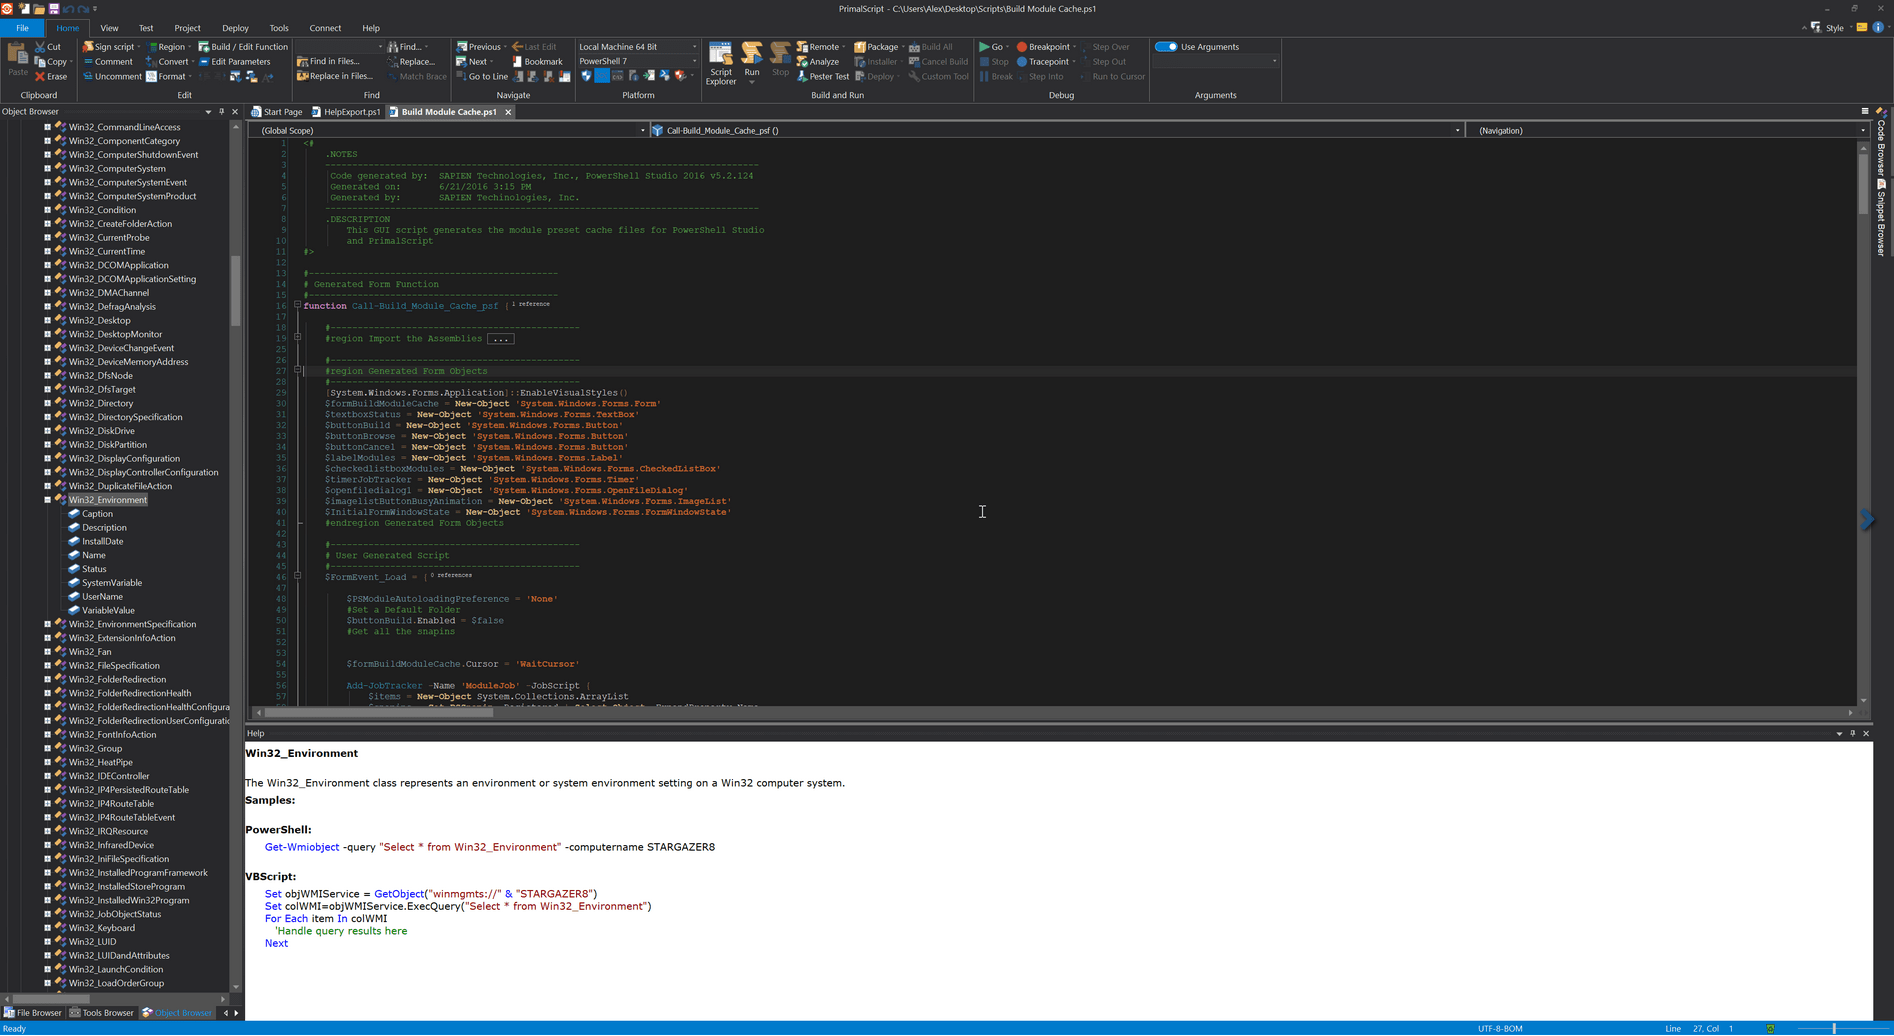Click the Cut scissors icon

pyautogui.click(x=40, y=47)
